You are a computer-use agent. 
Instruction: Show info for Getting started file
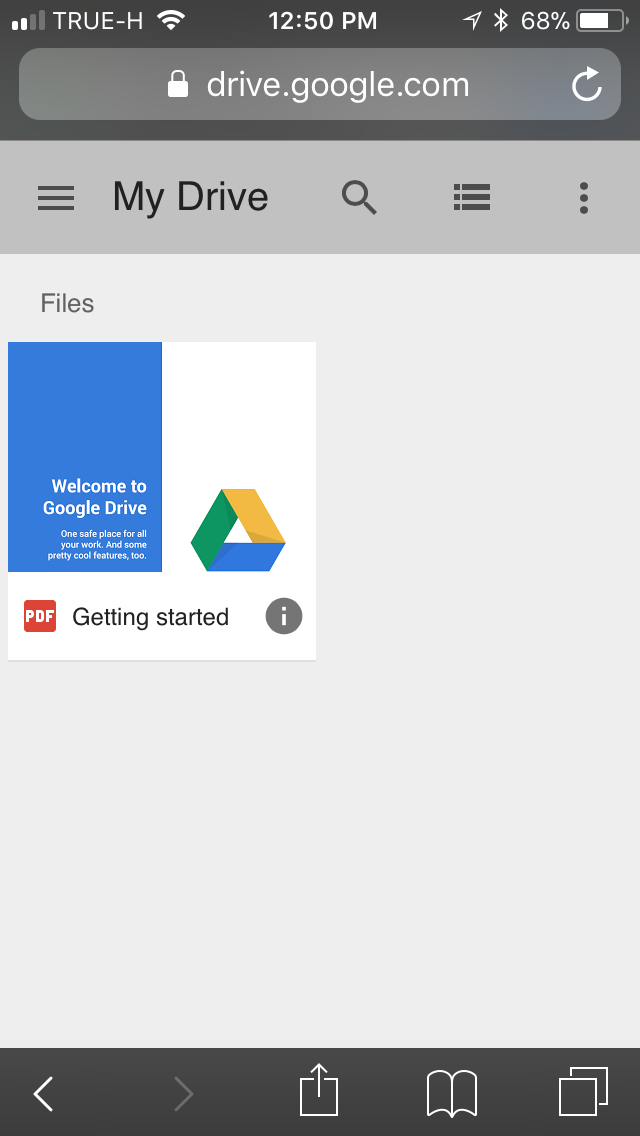click(x=283, y=617)
